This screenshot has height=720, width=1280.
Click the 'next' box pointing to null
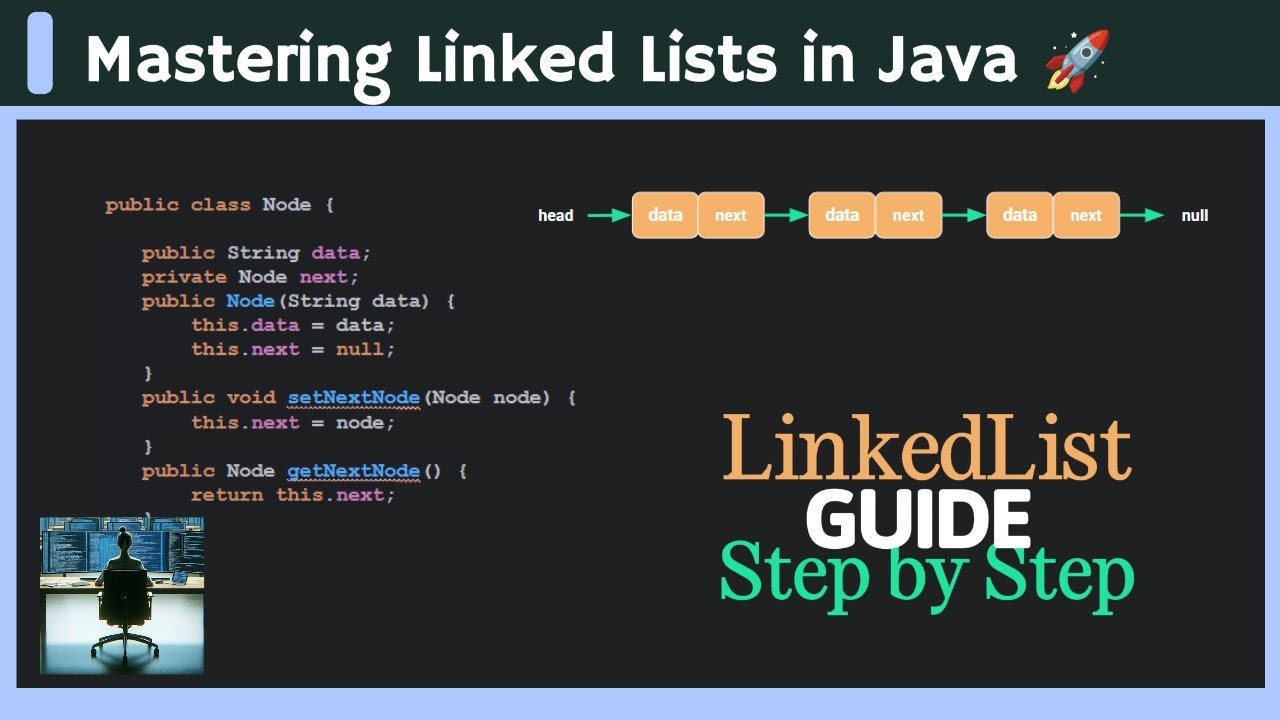[1086, 215]
